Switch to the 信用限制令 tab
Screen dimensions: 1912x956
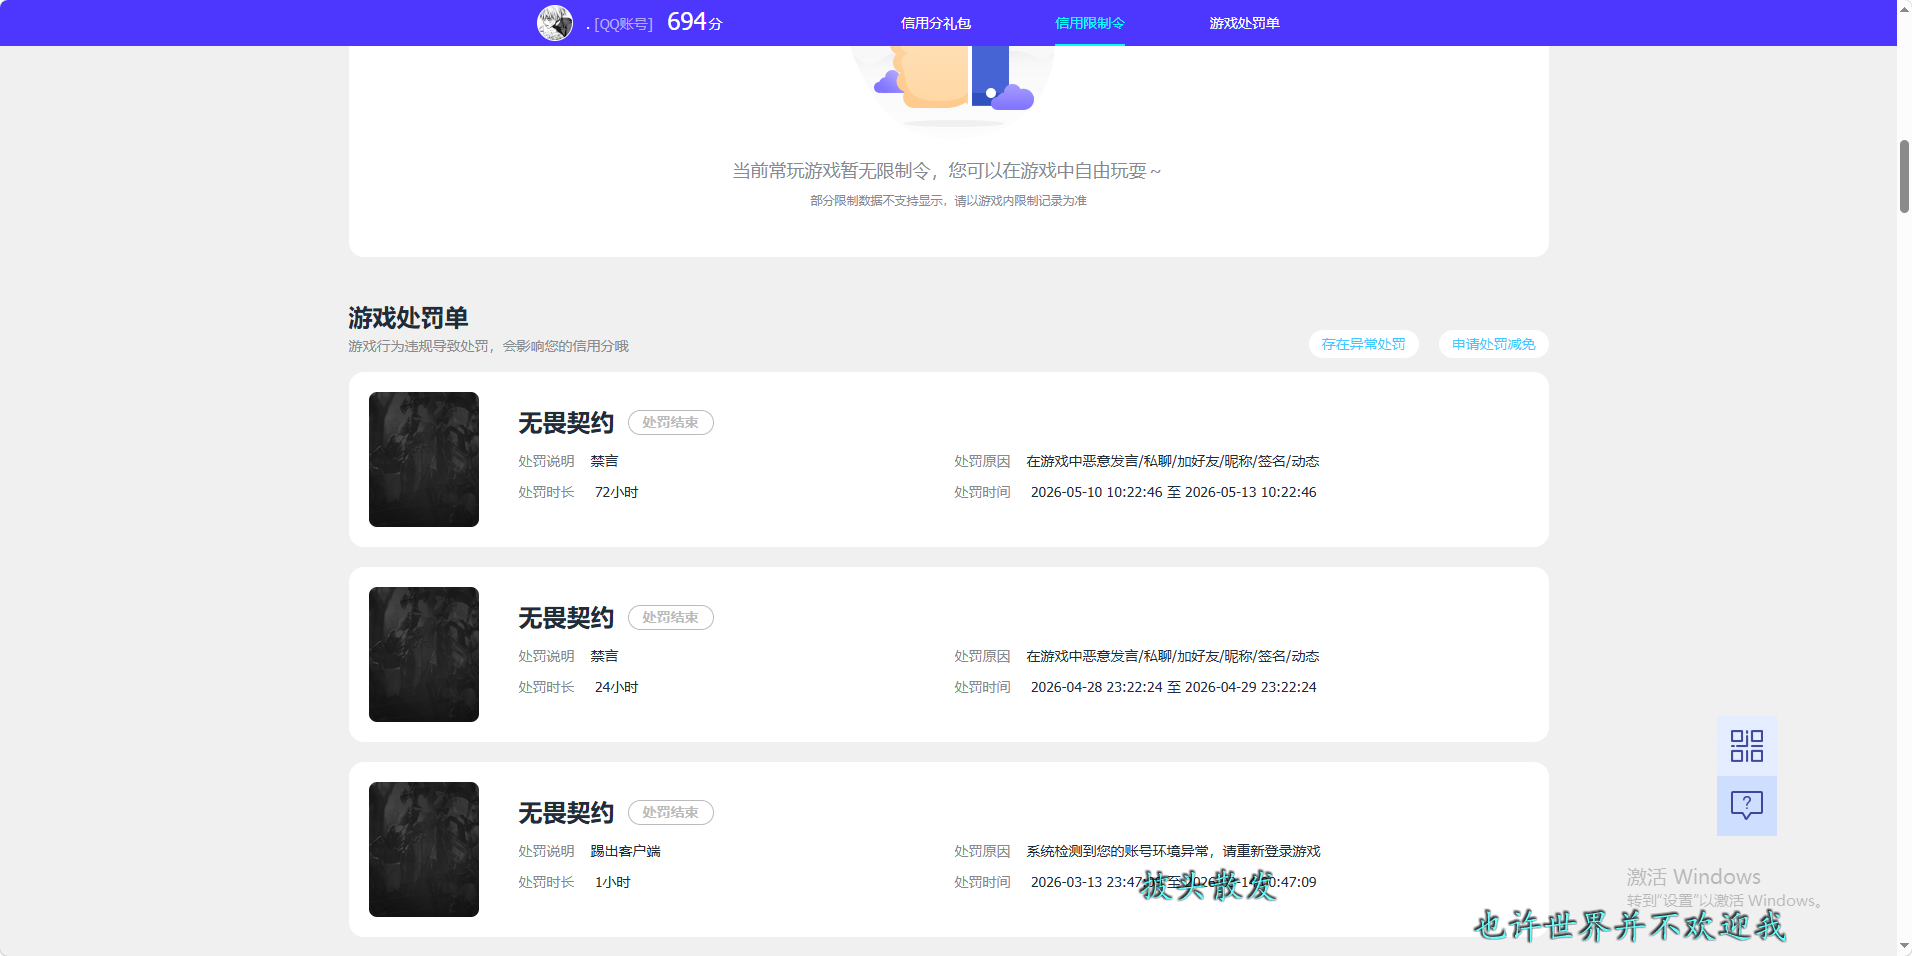(x=1090, y=23)
